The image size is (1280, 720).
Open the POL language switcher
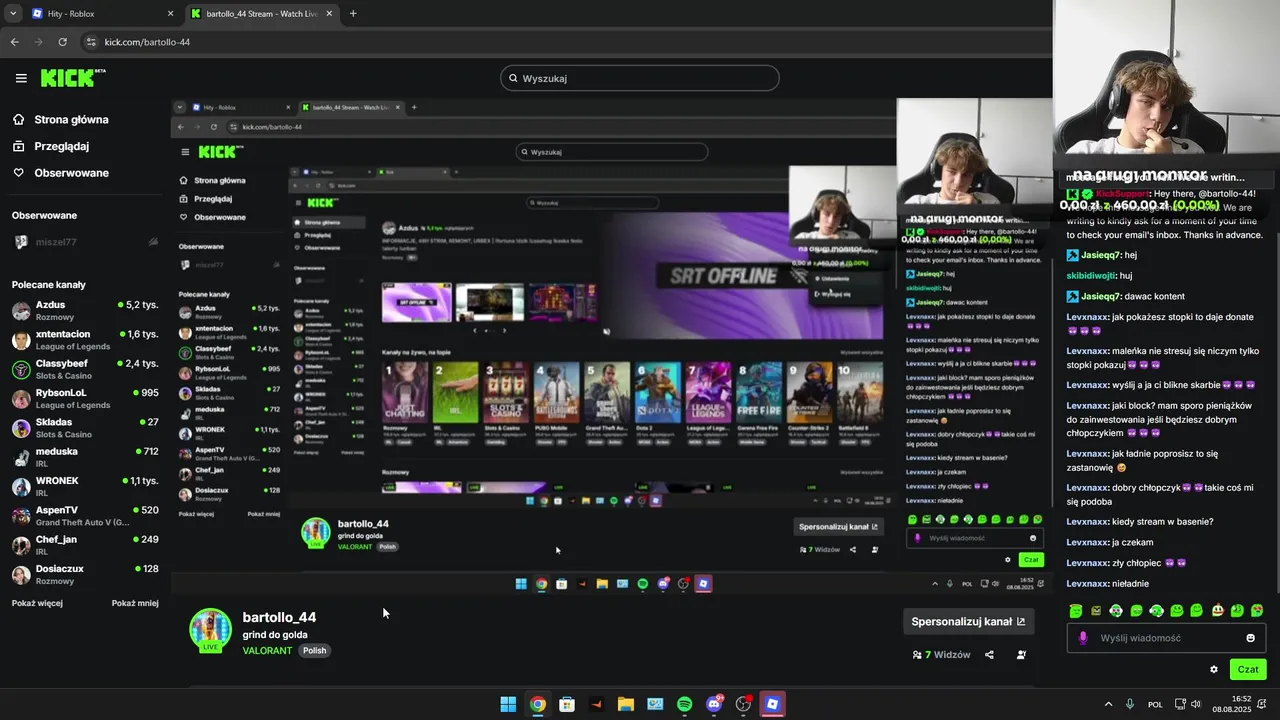1155,704
